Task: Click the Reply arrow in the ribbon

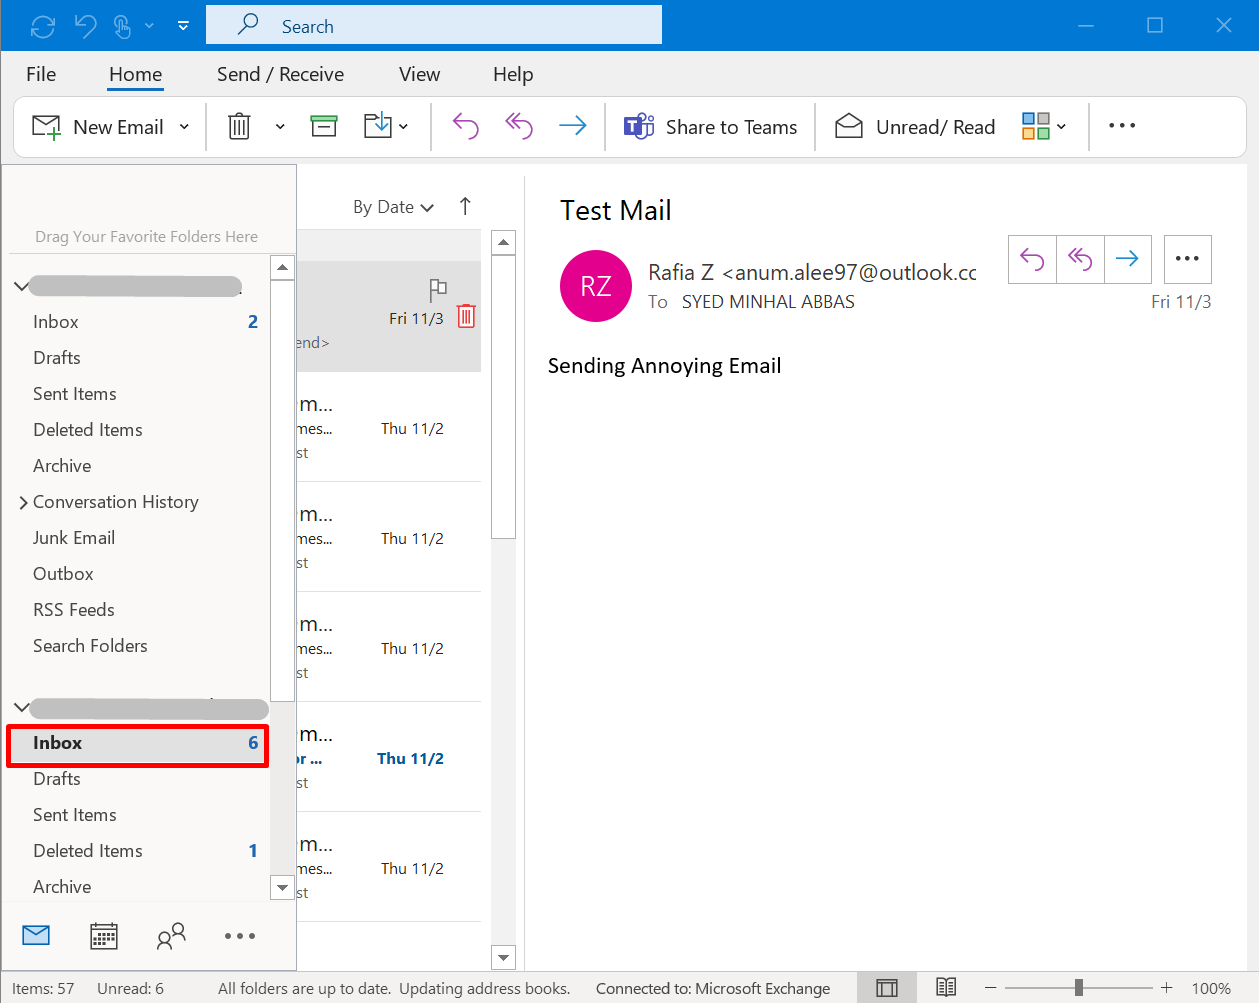Action: pyautogui.click(x=466, y=126)
